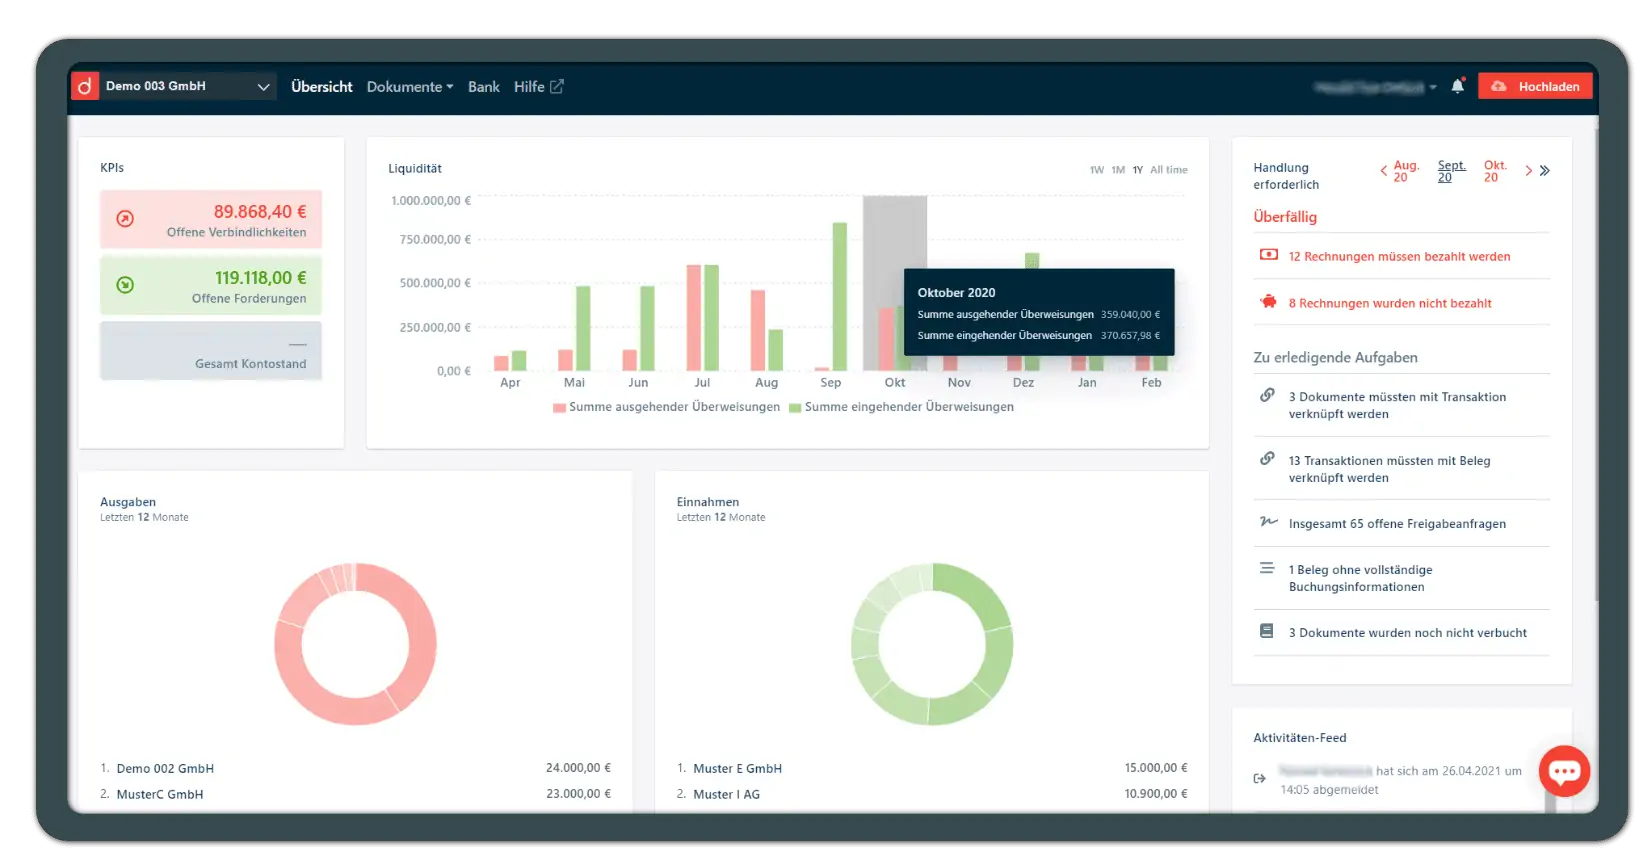1649x865 pixels.
Task: Open the blurred user account dropdown
Action: (1376, 87)
